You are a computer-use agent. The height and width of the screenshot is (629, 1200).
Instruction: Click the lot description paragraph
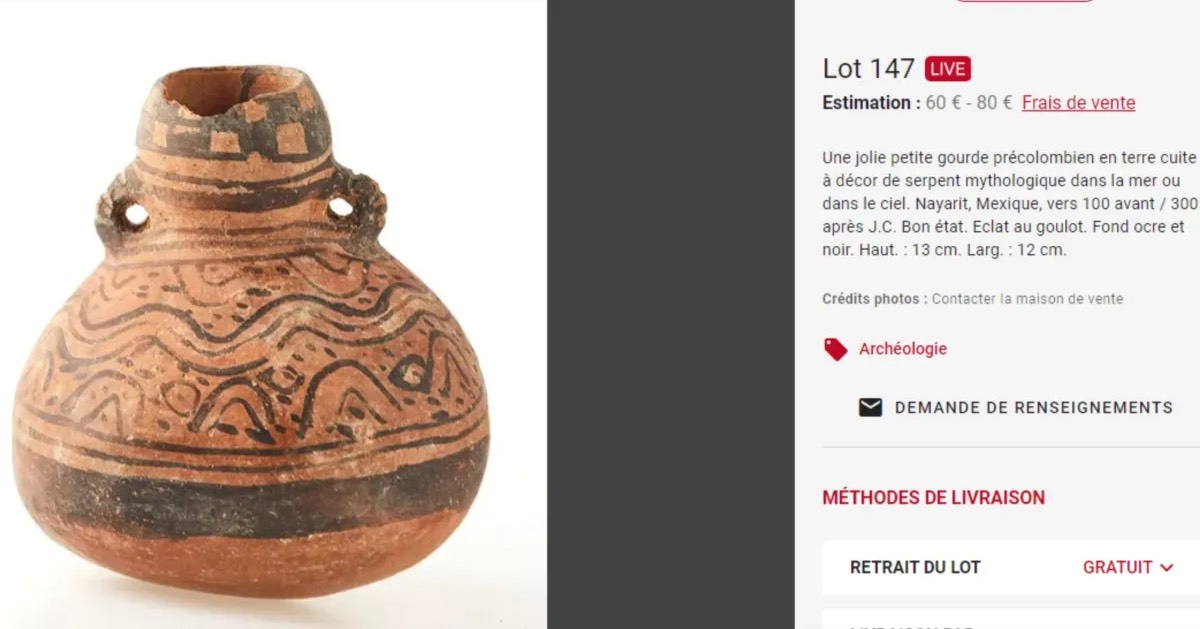1011,204
